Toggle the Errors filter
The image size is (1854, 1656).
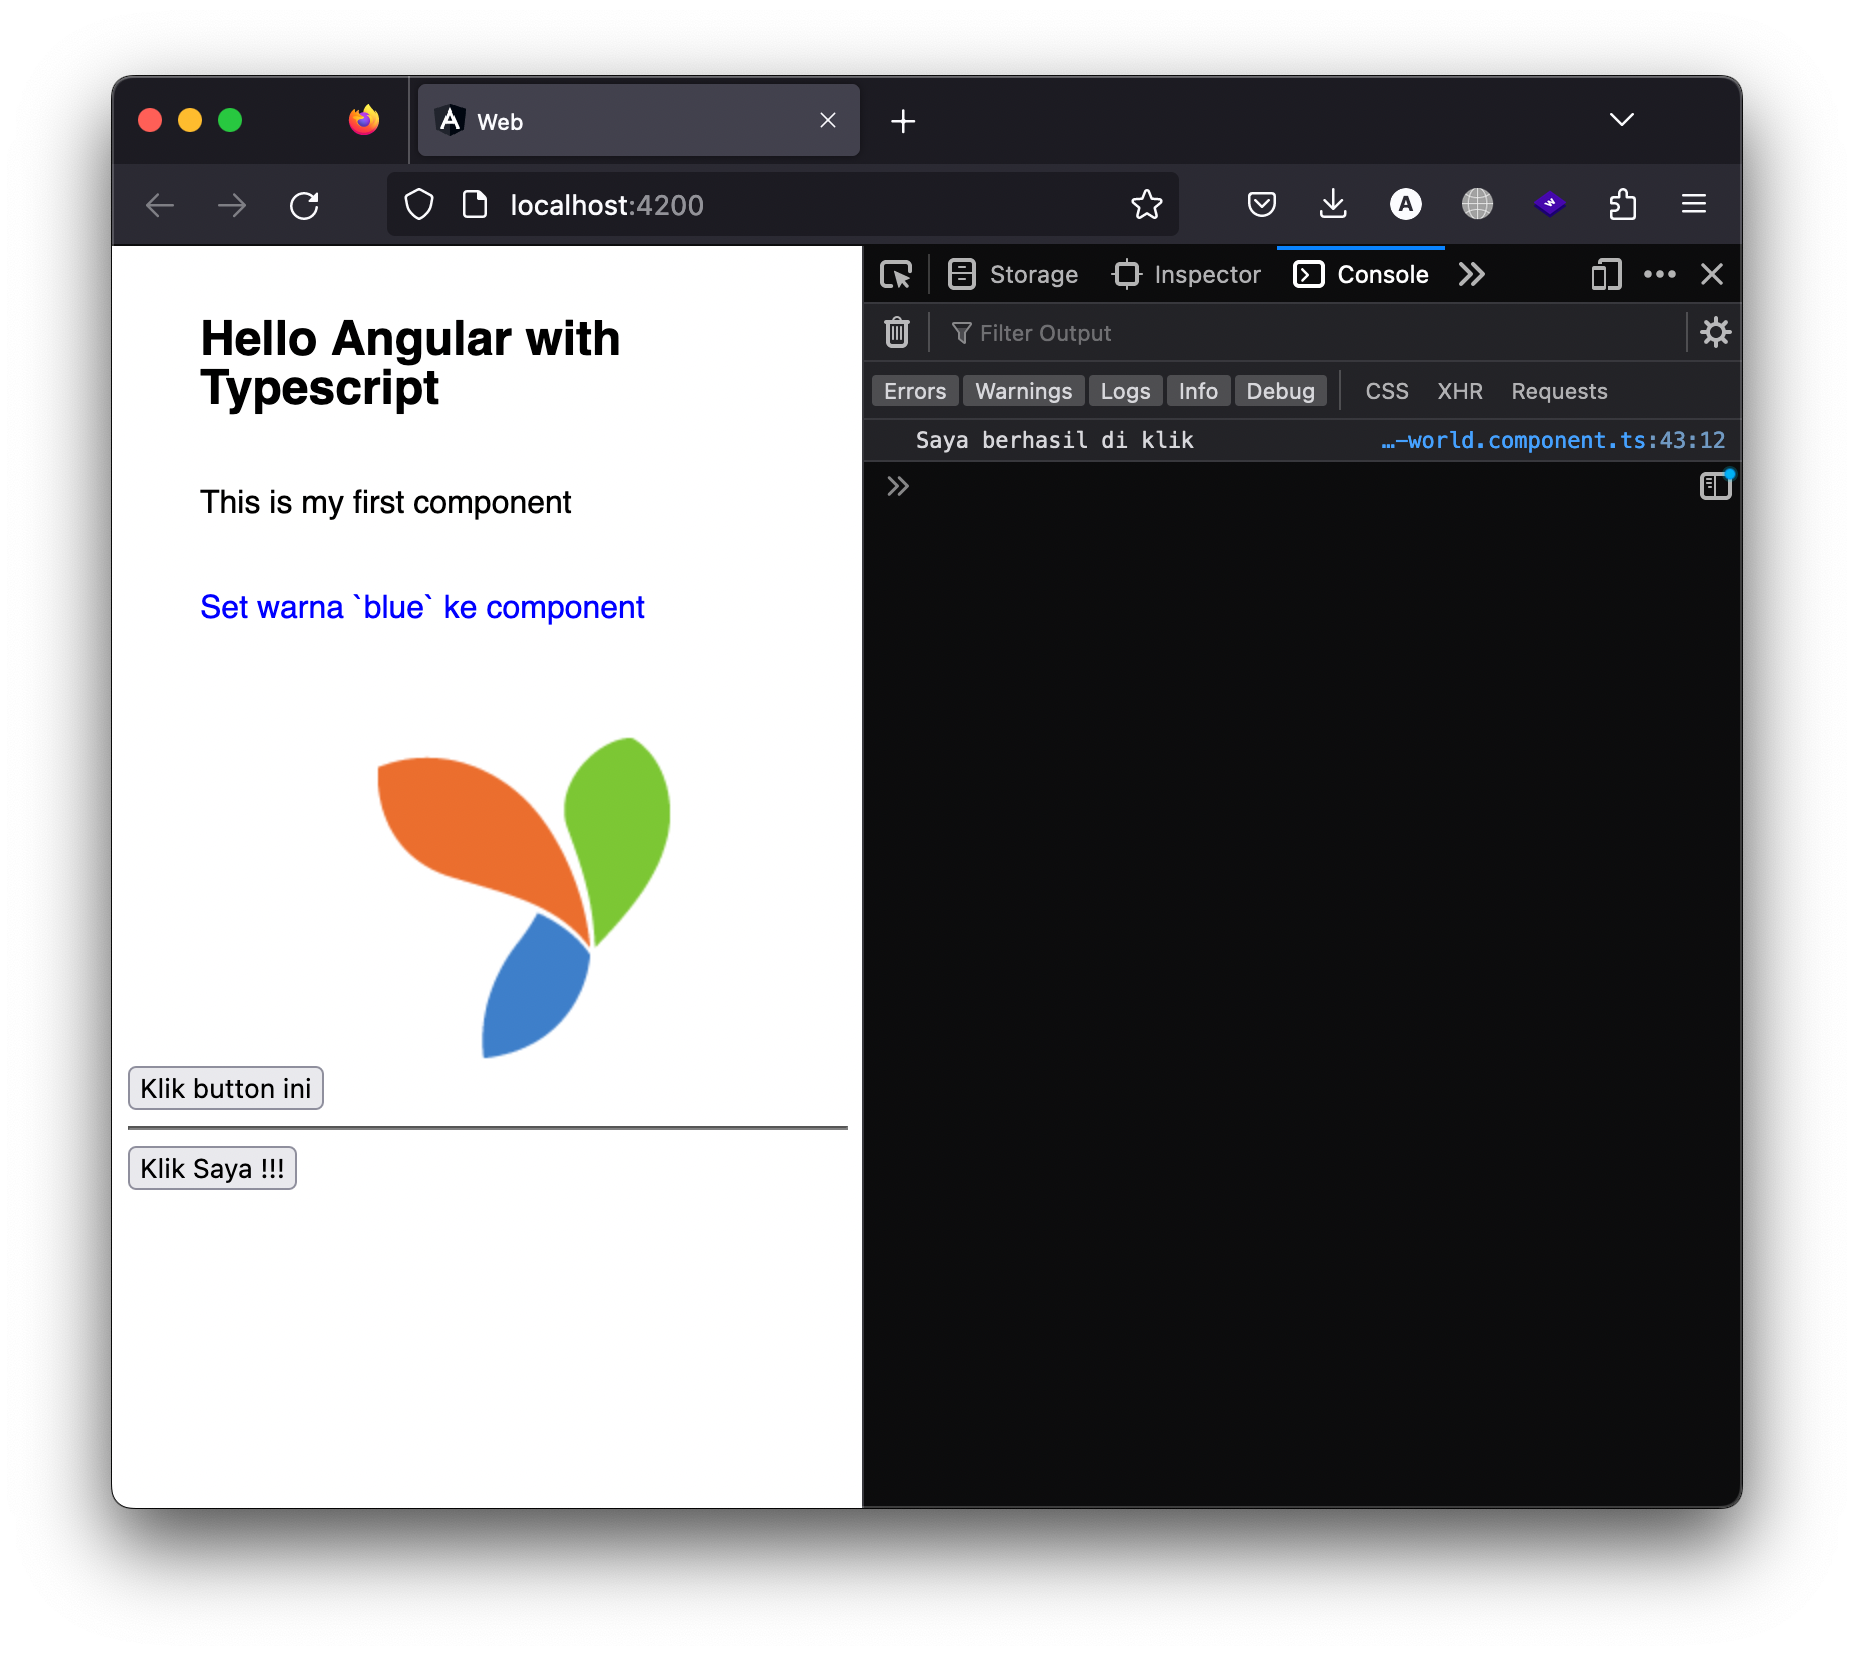tap(914, 391)
